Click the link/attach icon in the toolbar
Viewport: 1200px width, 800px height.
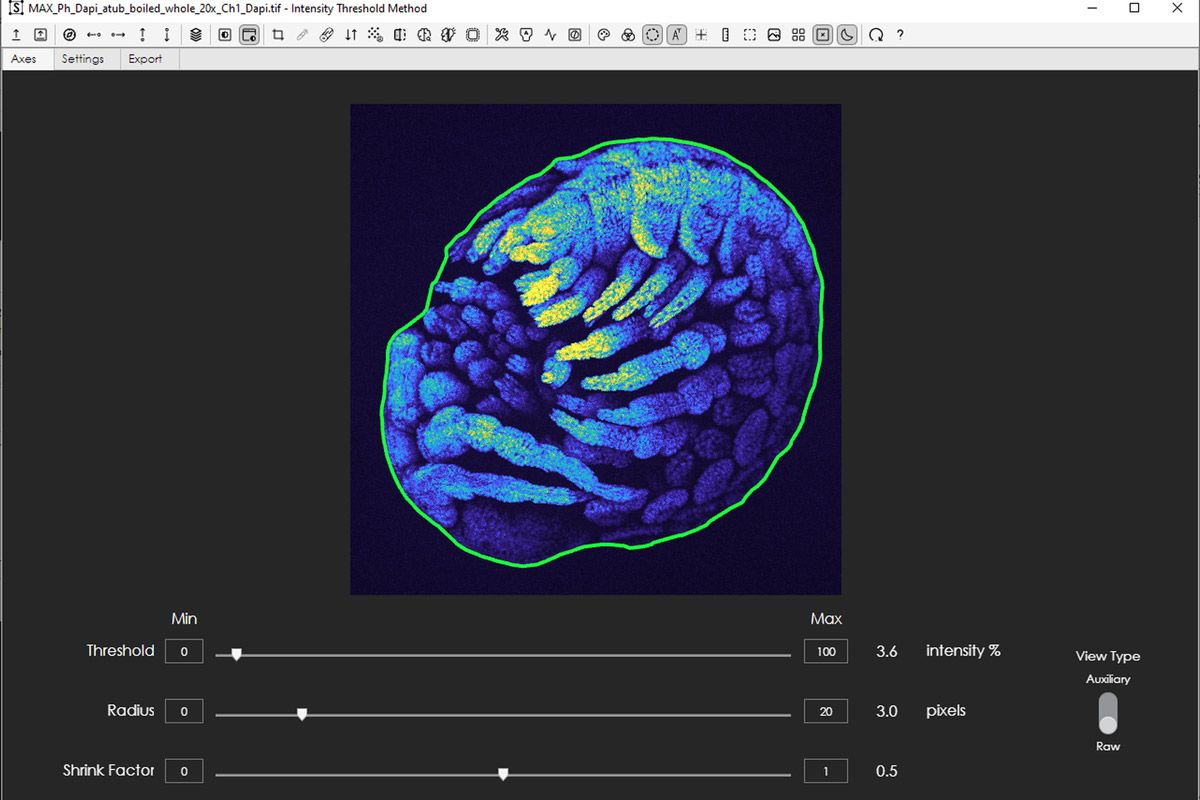pyautogui.click(x=325, y=34)
